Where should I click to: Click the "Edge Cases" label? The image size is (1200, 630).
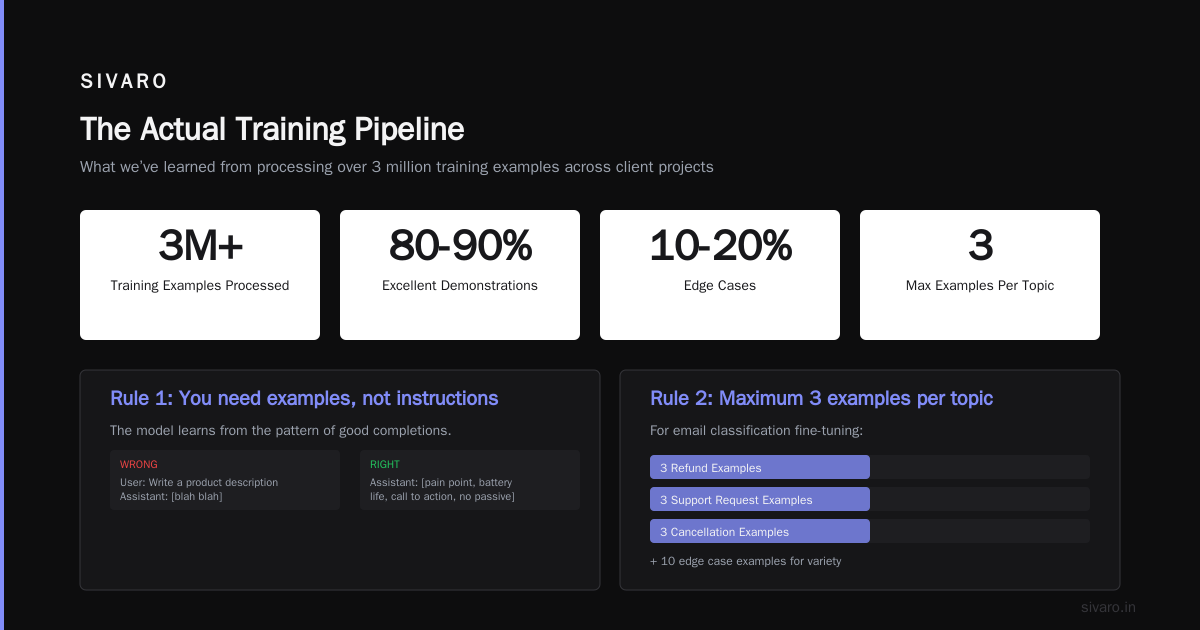click(x=720, y=286)
